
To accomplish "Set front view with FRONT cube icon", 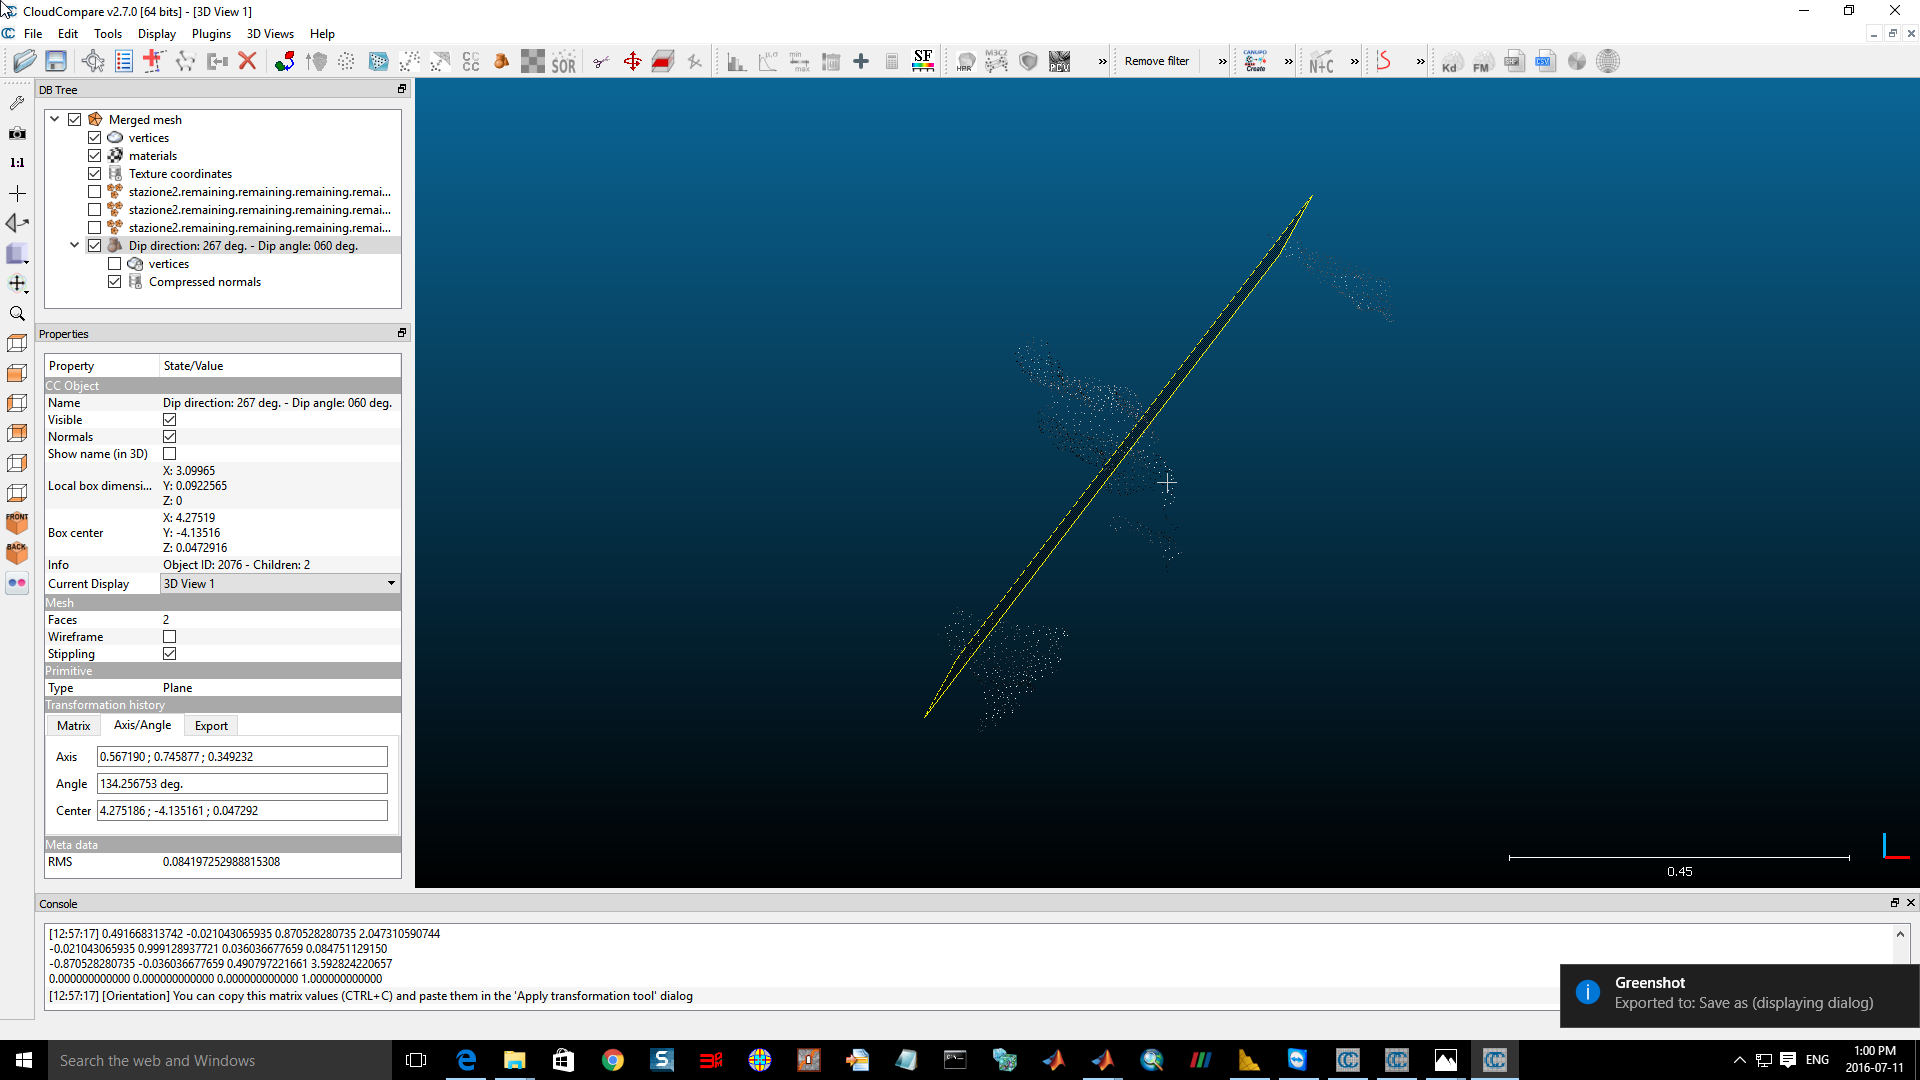I will click(17, 523).
